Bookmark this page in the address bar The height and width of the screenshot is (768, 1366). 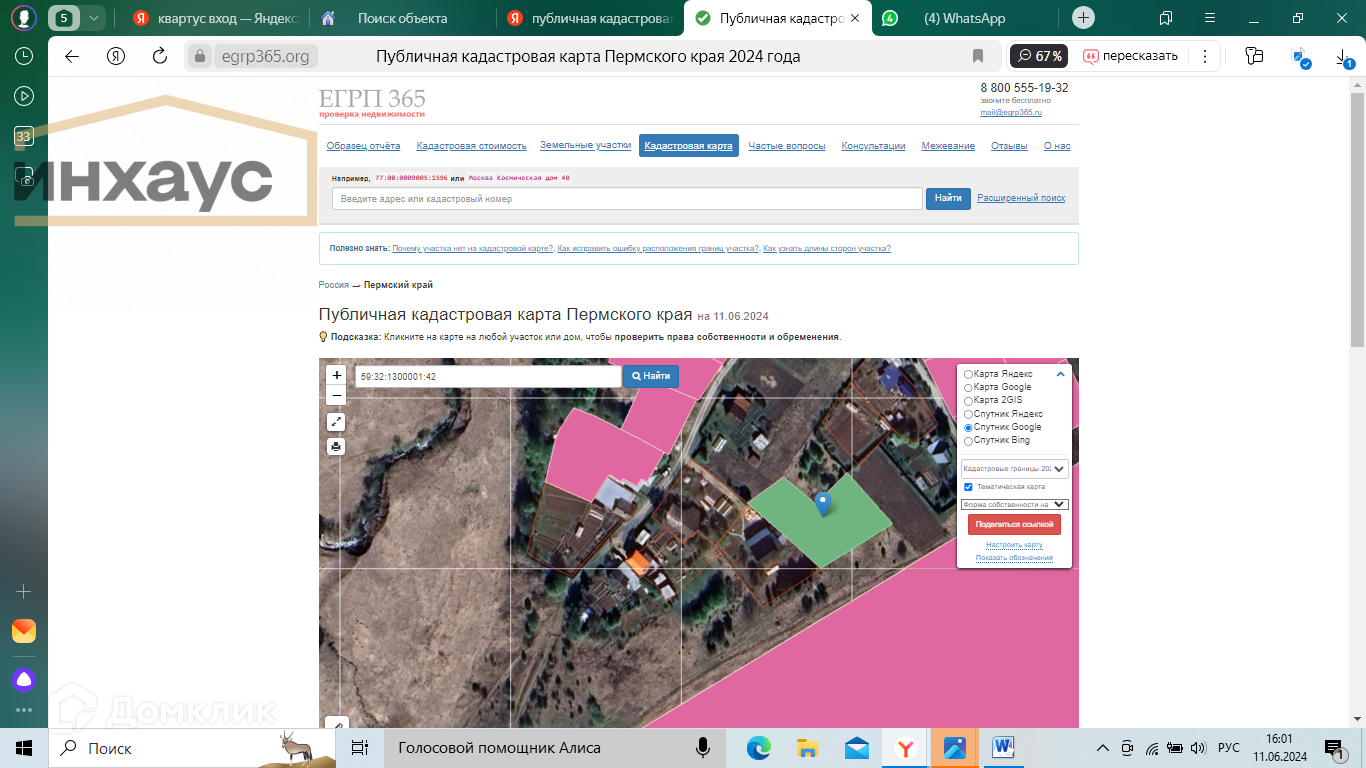[x=978, y=56]
